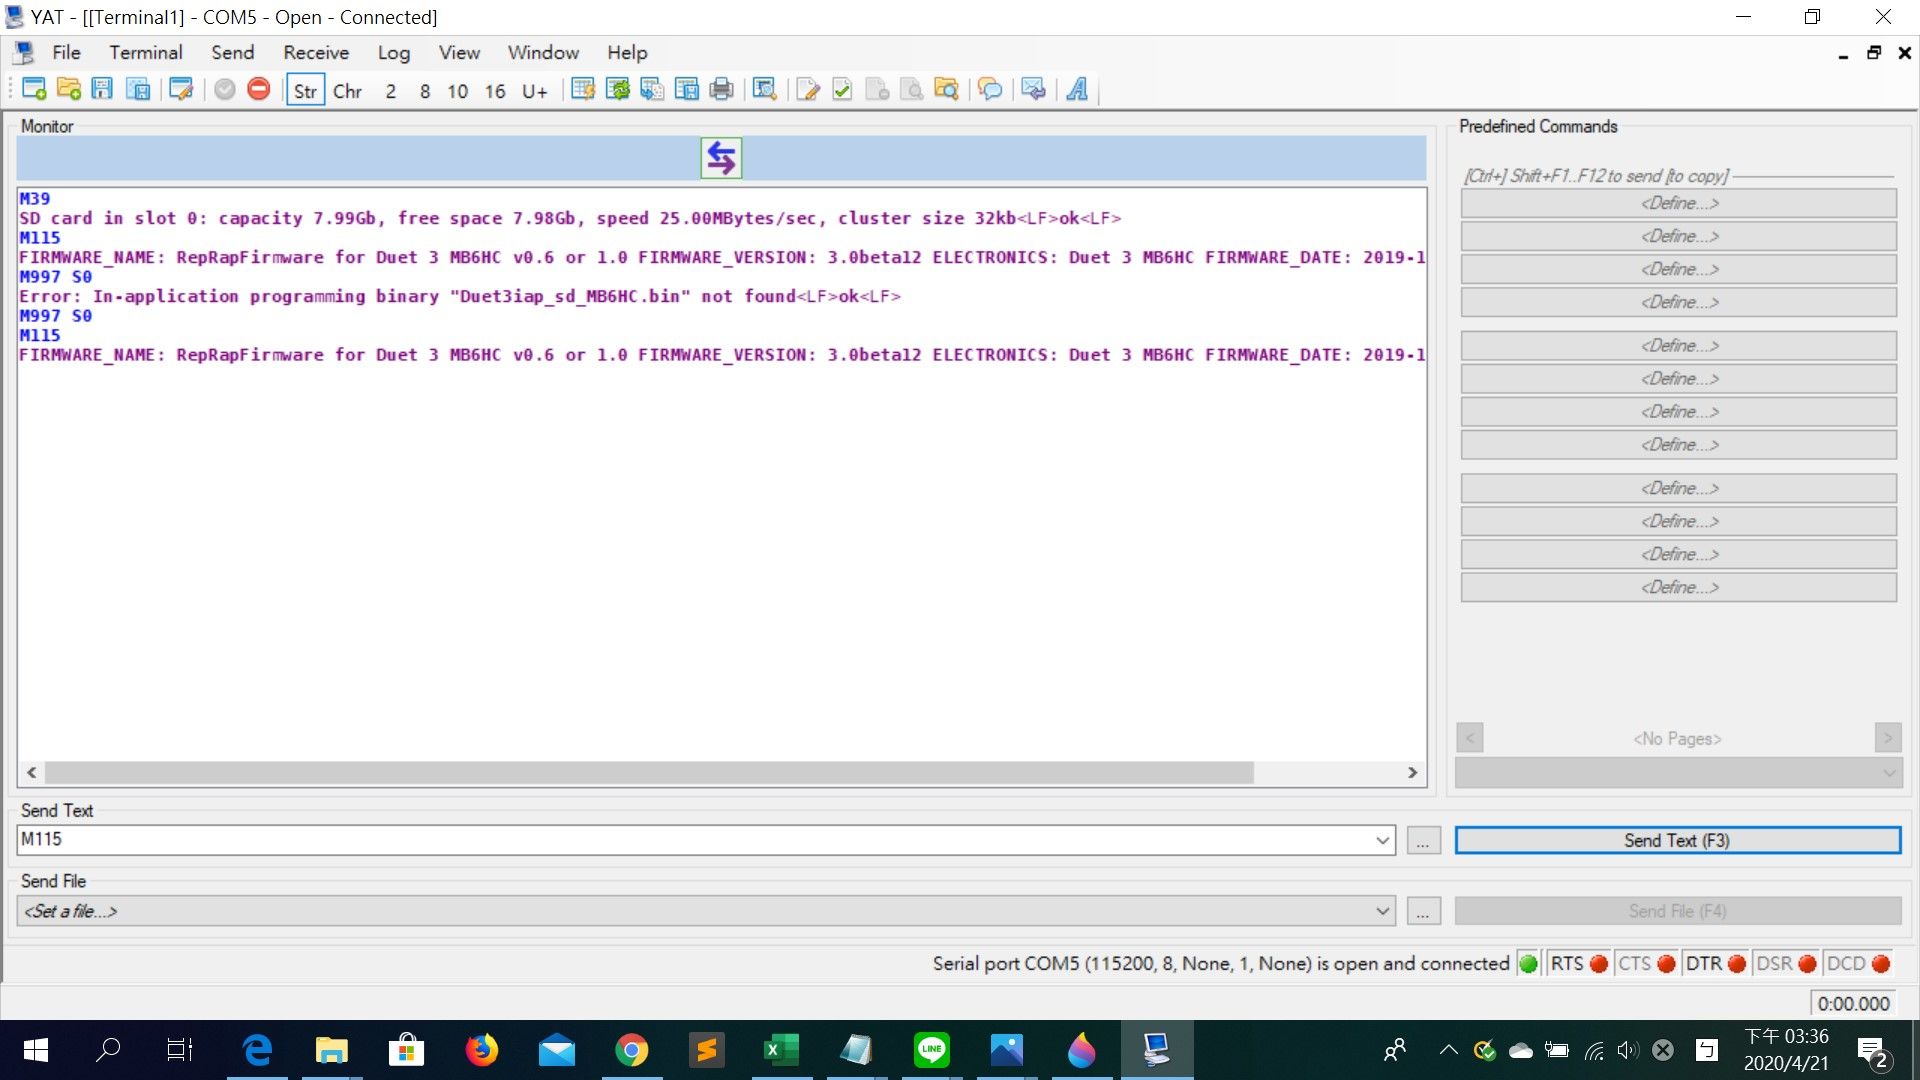This screenshot has width=1920, height=1080.
Task: Open the Receive menu
Action: (x=316, y=52)
